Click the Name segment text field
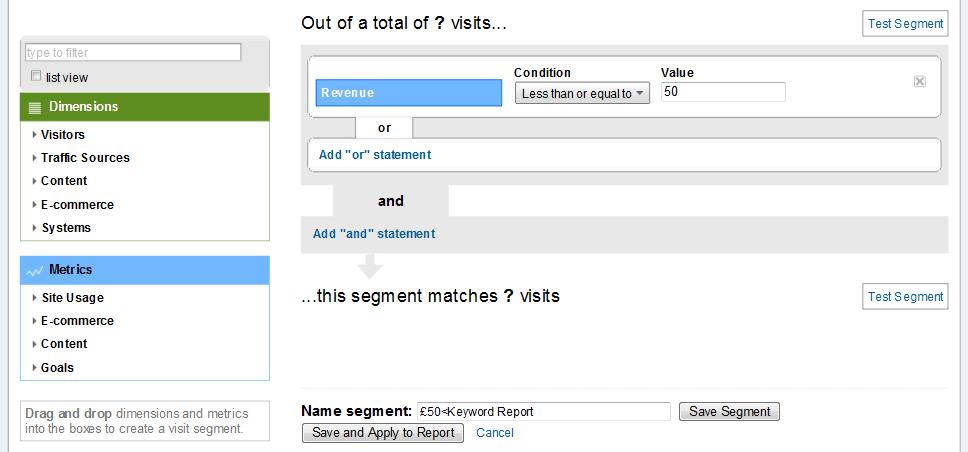968x452 pixels. point(544,411)
